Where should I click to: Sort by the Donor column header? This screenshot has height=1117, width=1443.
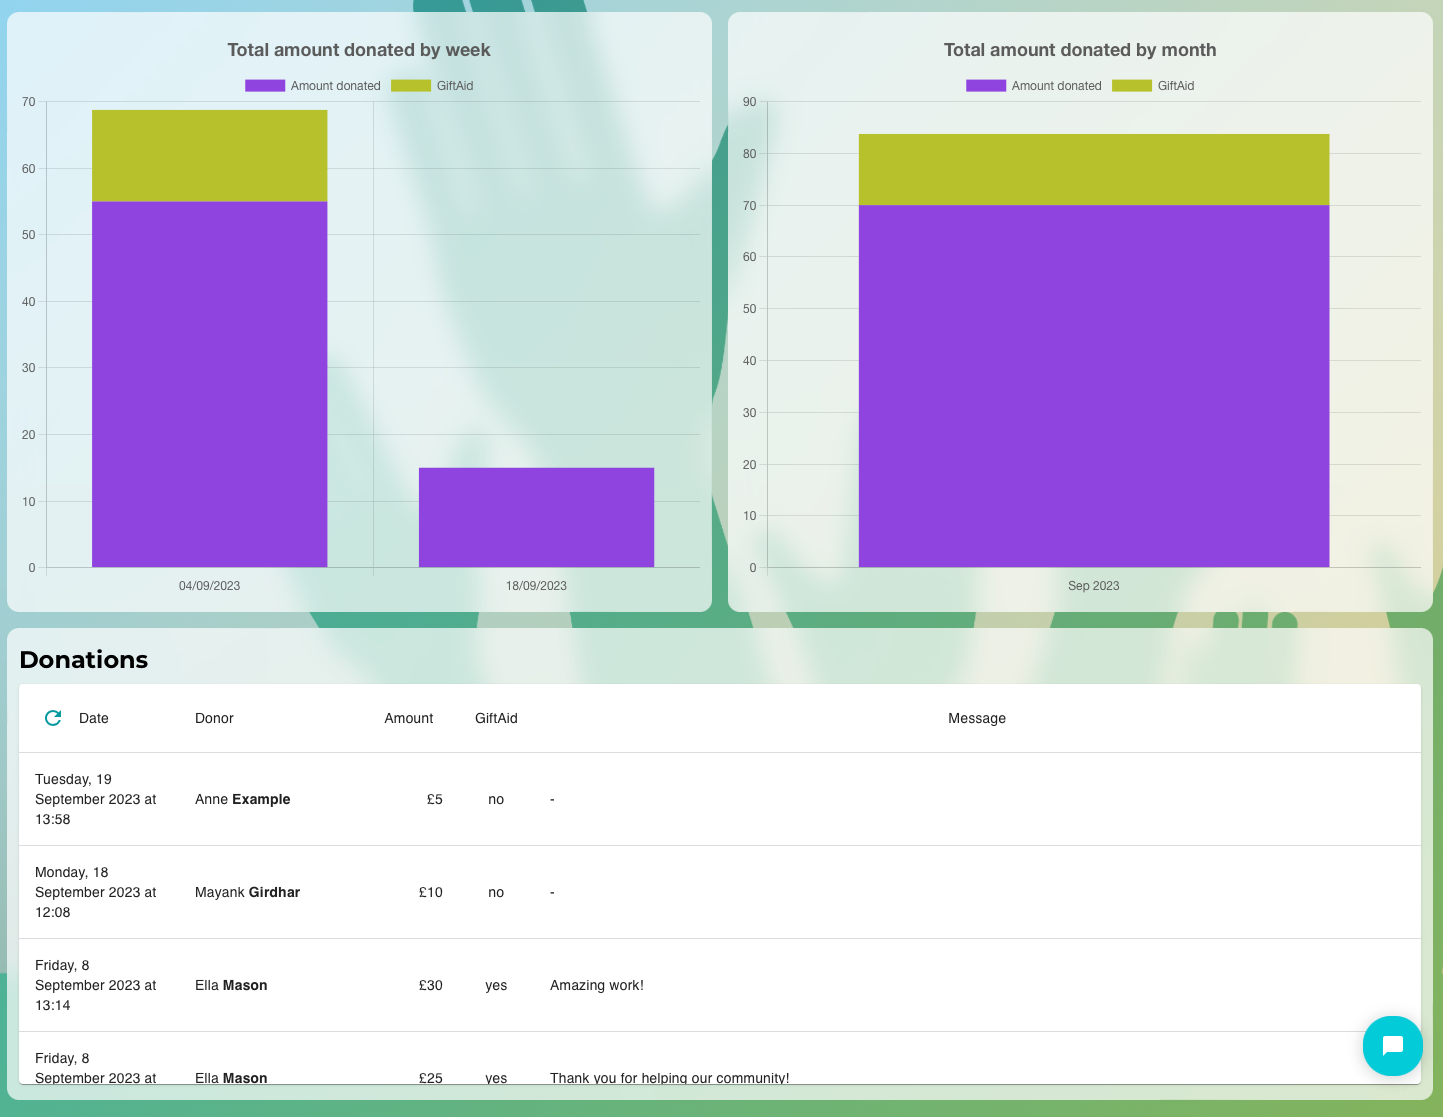coord(214,718)
